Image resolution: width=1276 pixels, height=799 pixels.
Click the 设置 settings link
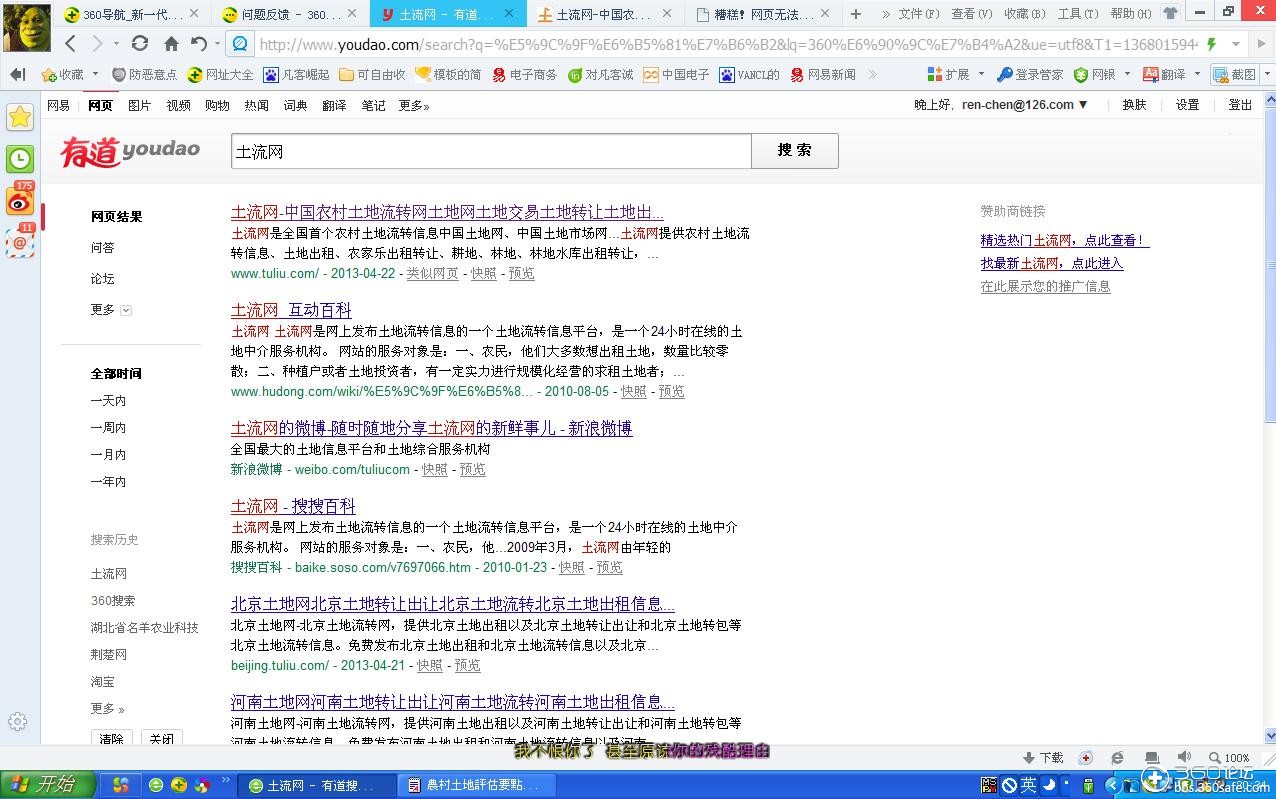coord(1187,105)
